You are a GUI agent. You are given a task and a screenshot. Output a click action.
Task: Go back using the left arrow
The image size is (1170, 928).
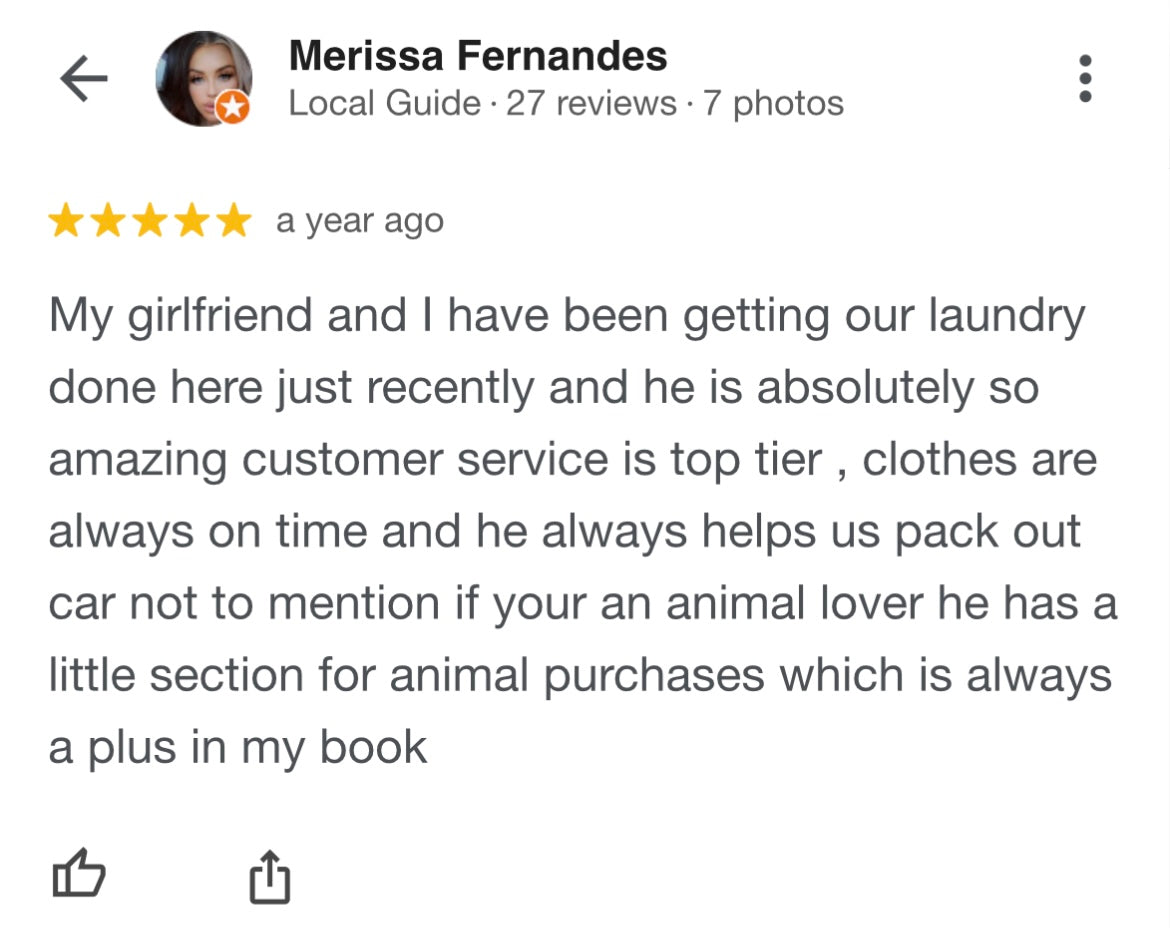point(84,79)
